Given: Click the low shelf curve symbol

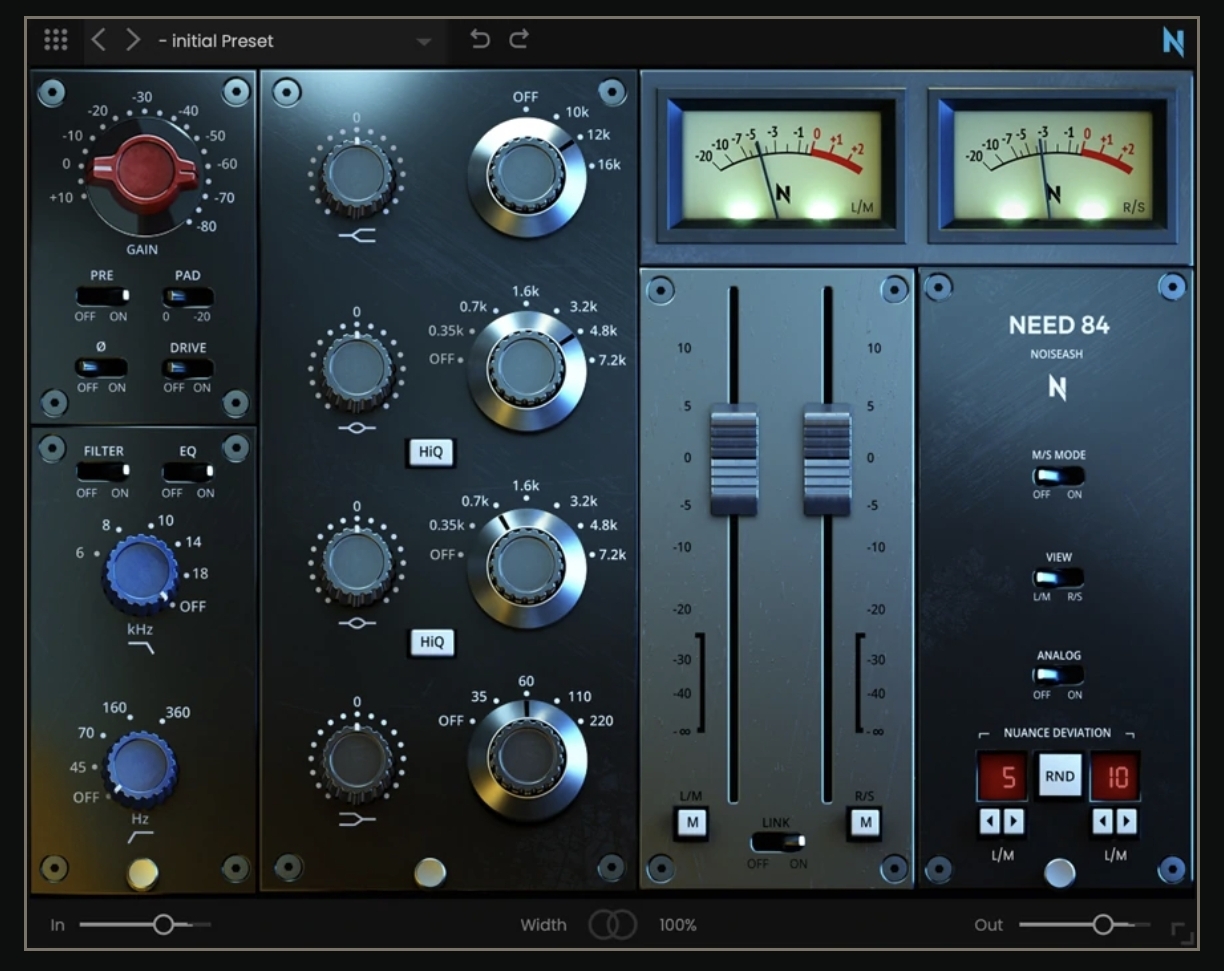Looking at the screenshot, I should pyautogui.click(x=357, y=820).
